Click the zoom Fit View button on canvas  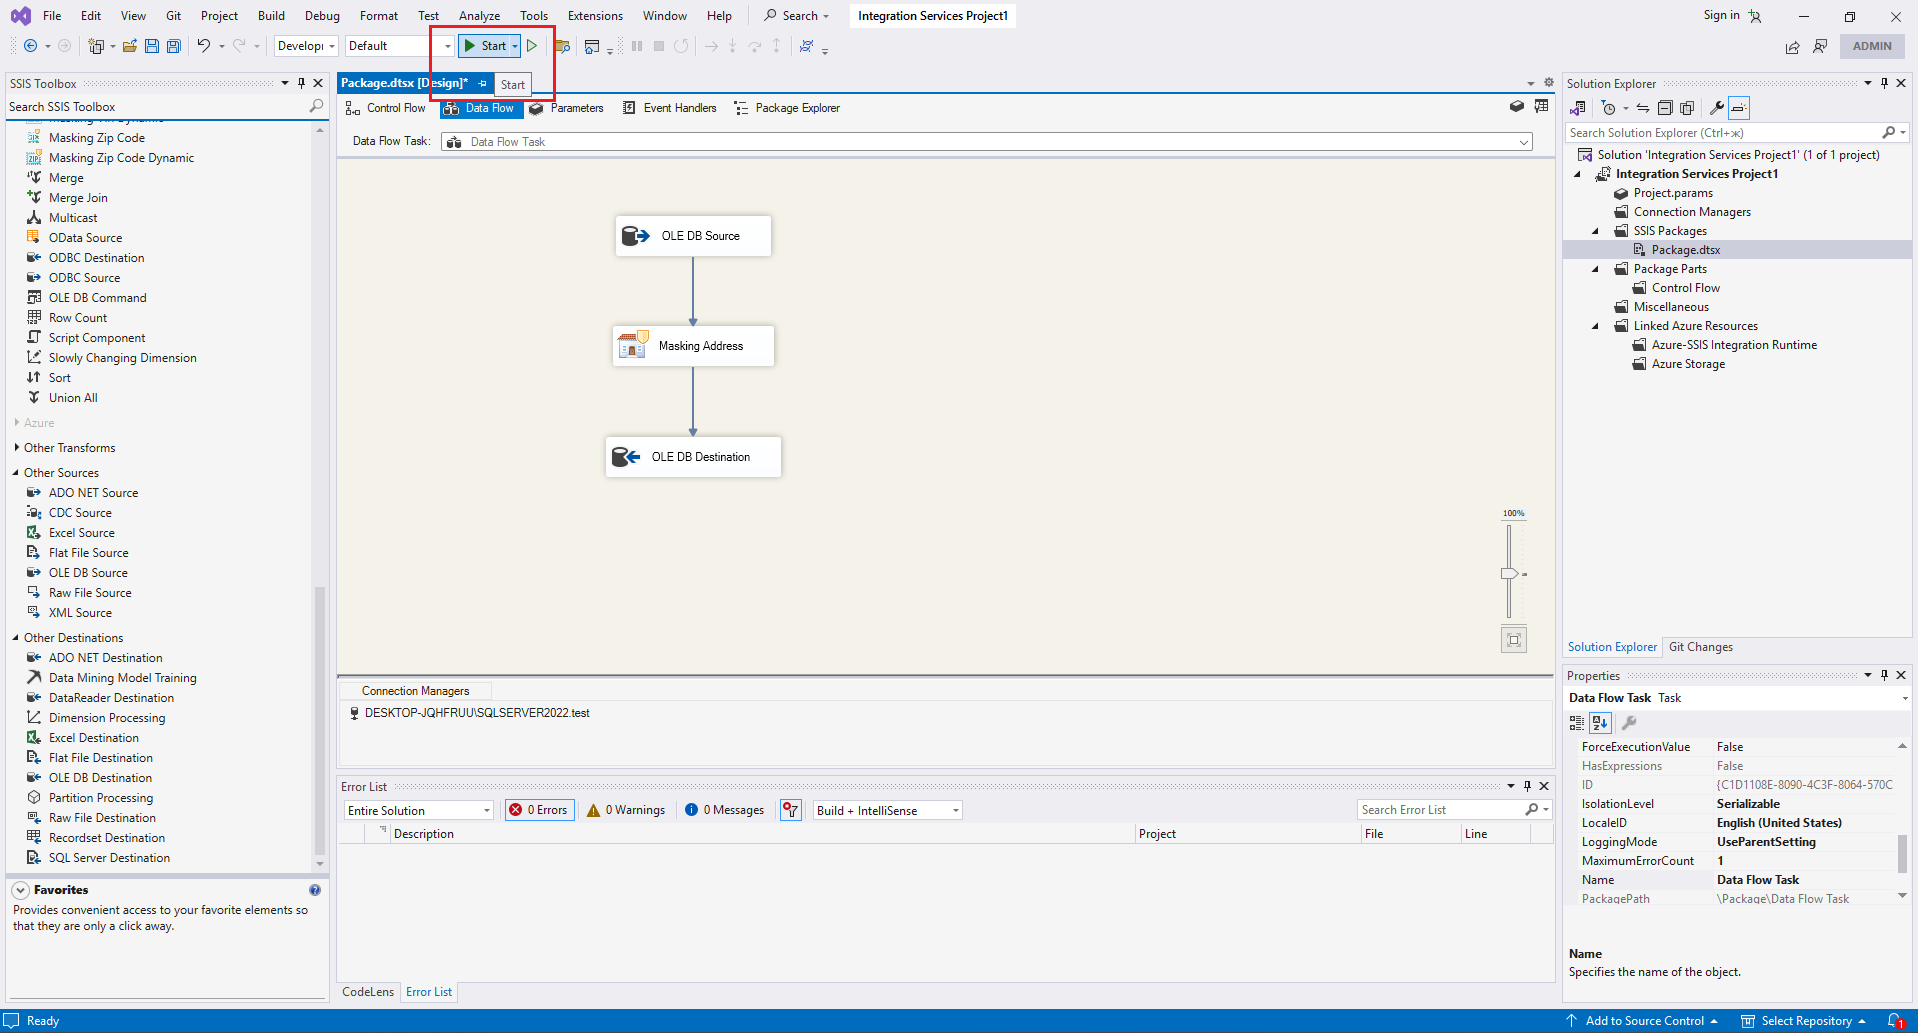pos(1514,640)
